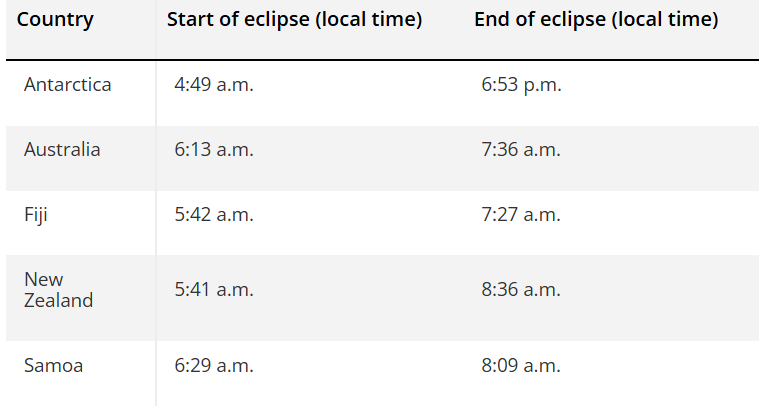Screen dimensions: 771x418
Task: Click the "(local time)" text in Start header
Action: [x=368, y=21]
